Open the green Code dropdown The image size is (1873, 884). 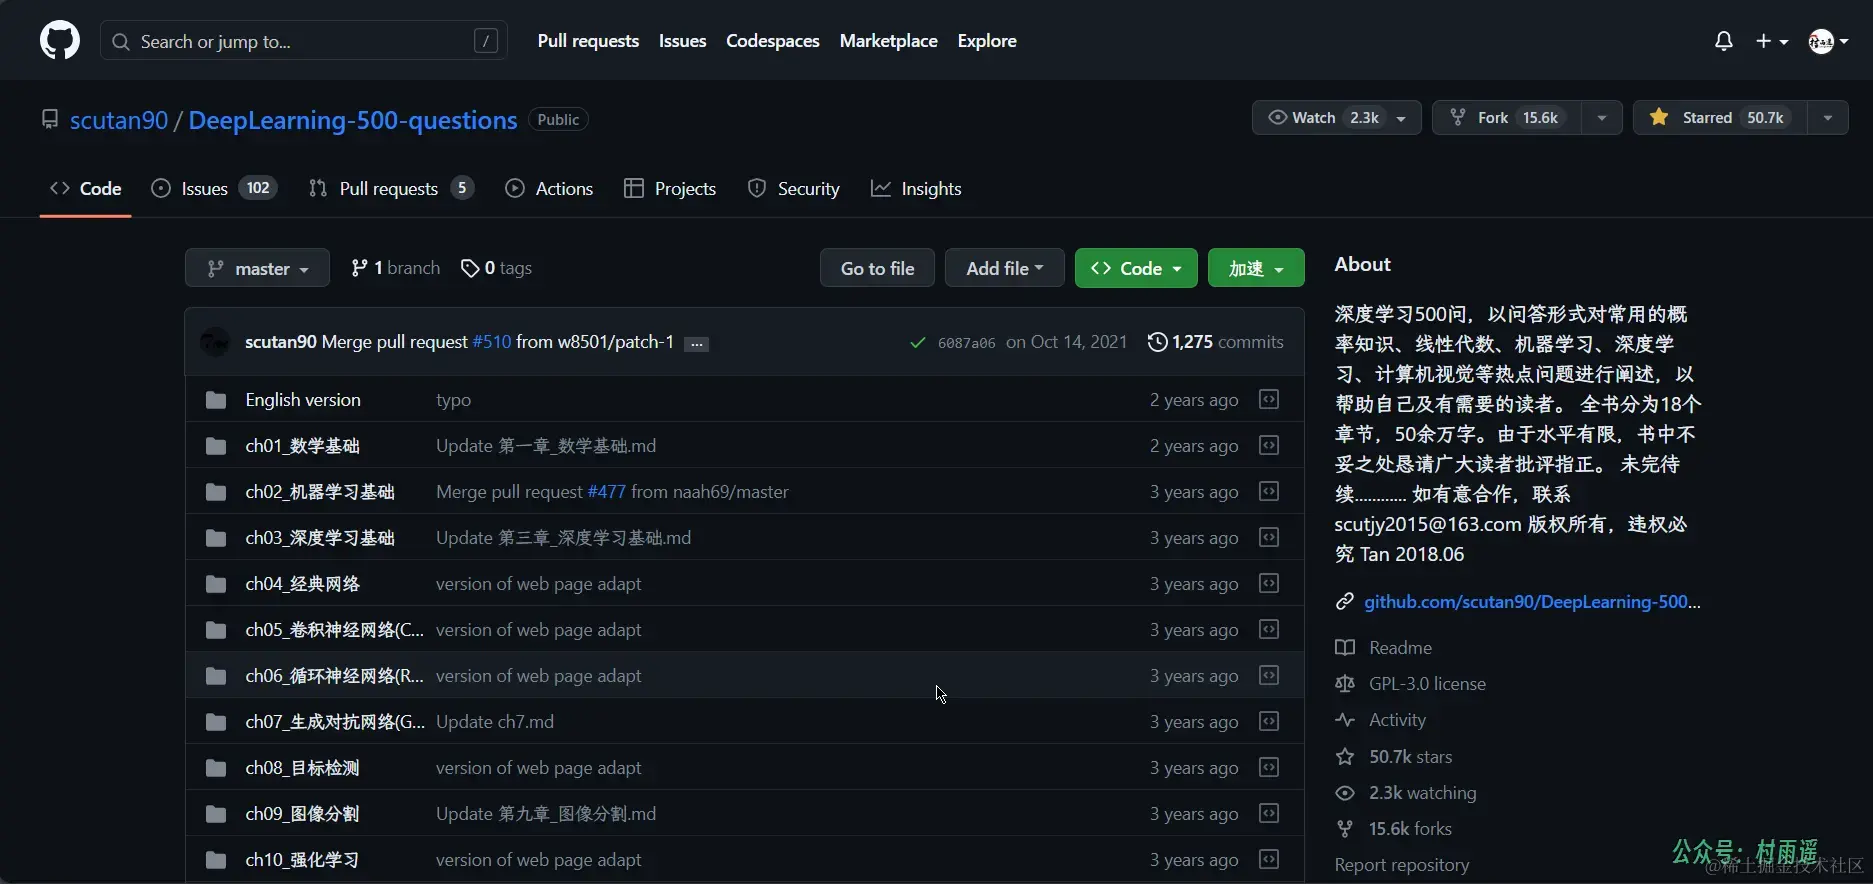click(1136, 268)
